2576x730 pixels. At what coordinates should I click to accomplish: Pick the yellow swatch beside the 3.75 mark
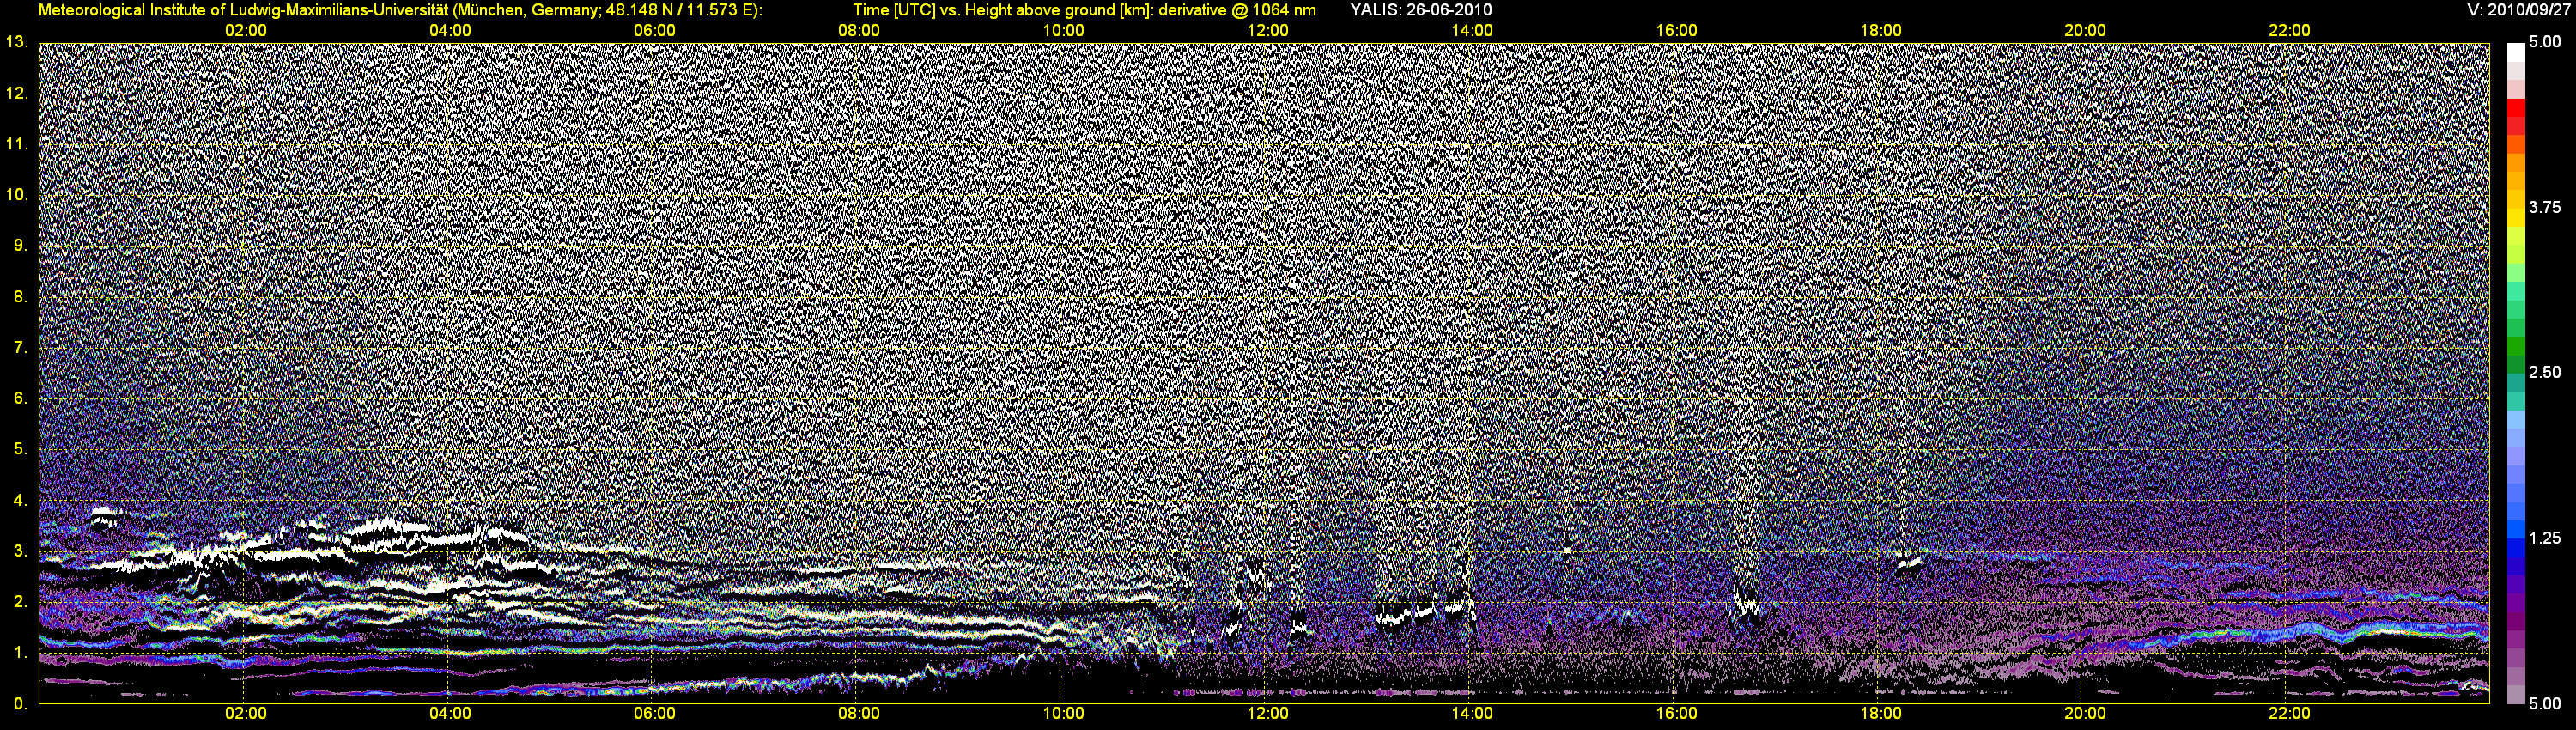tap(2515, 218)
